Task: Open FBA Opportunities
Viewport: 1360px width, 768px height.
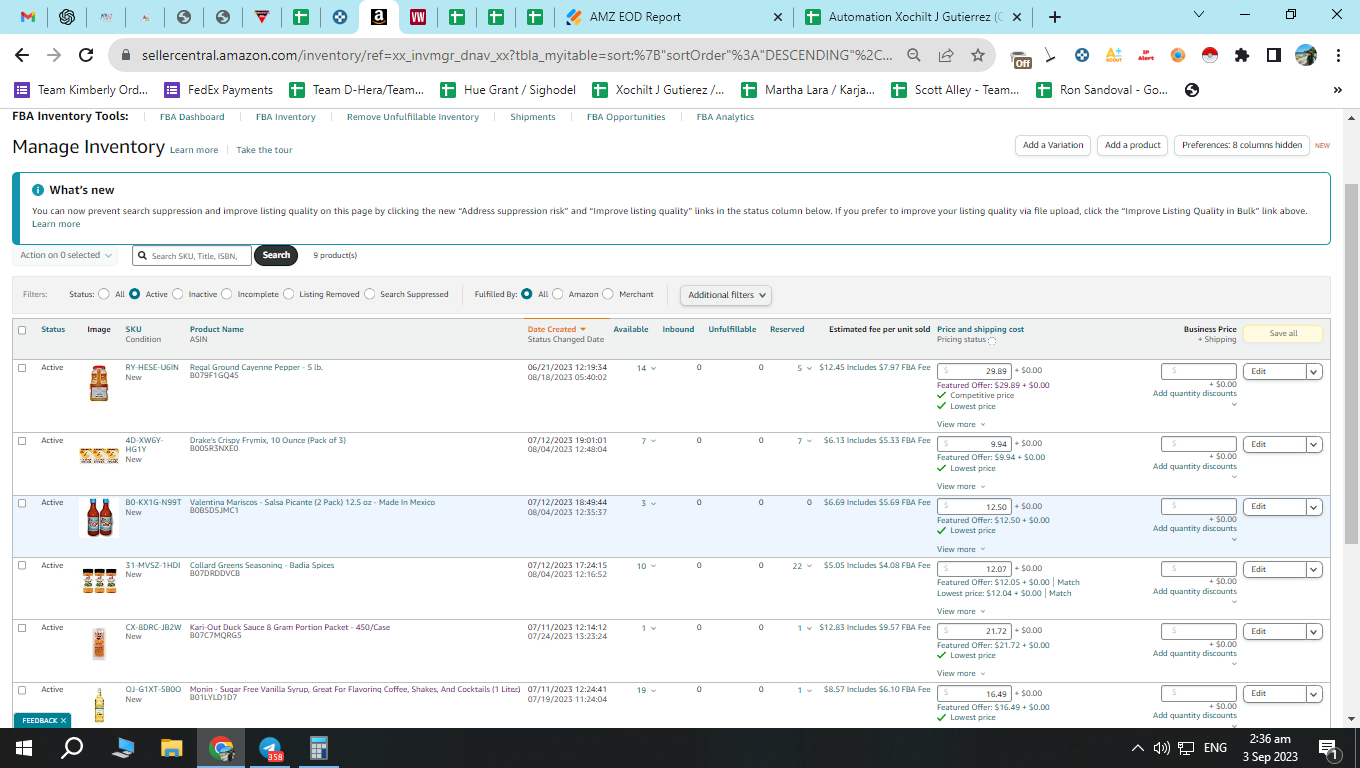Action: click(626, 117)
